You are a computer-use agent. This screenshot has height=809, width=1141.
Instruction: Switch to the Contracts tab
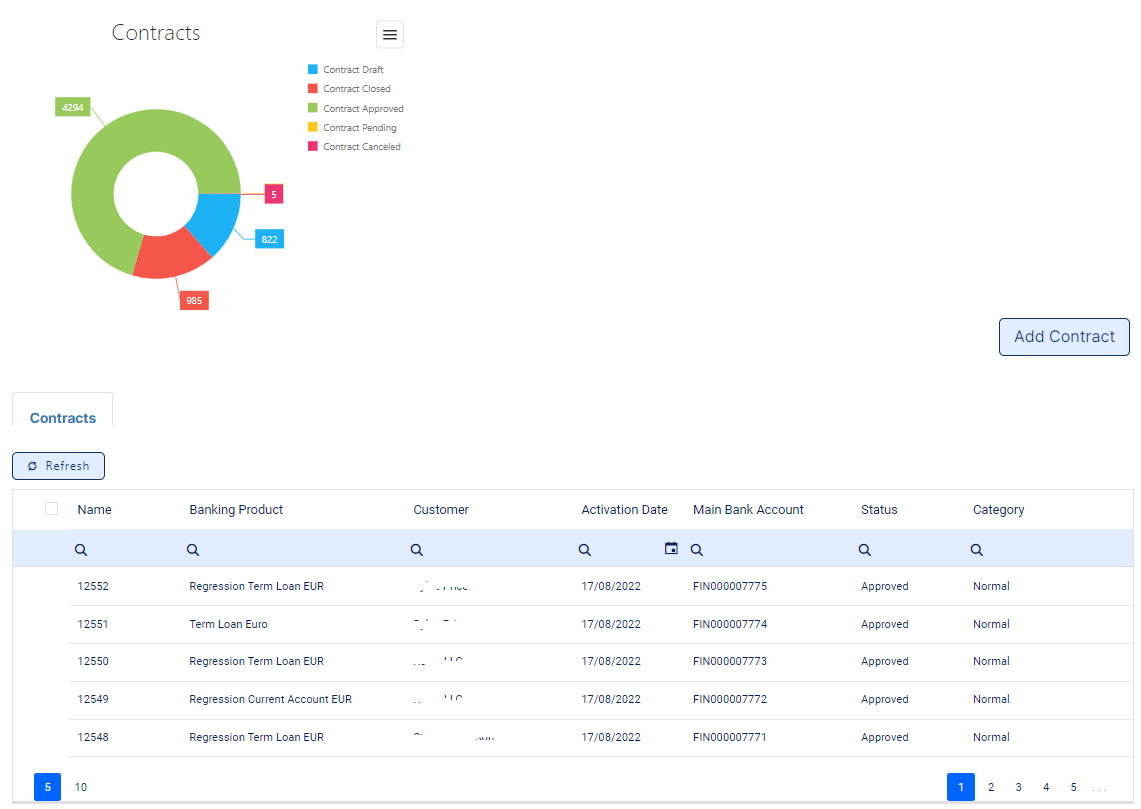(63, 418)
